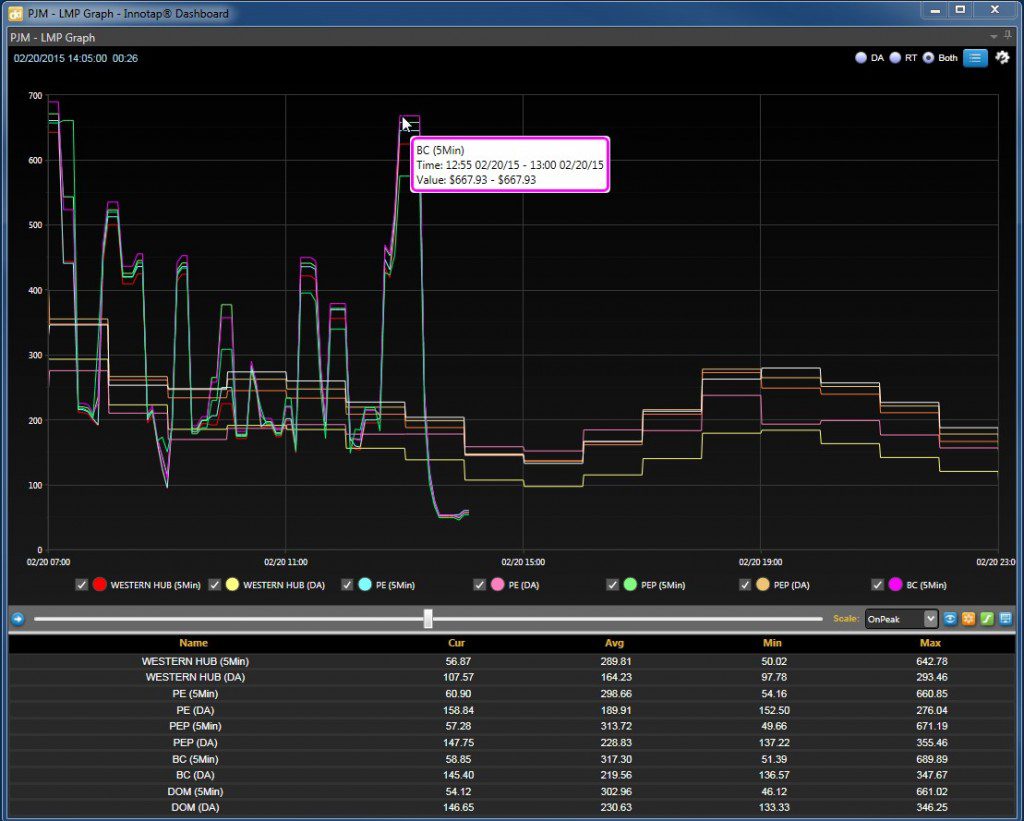Click the tan PEP (DA) color swatch

tap(762, 585)
